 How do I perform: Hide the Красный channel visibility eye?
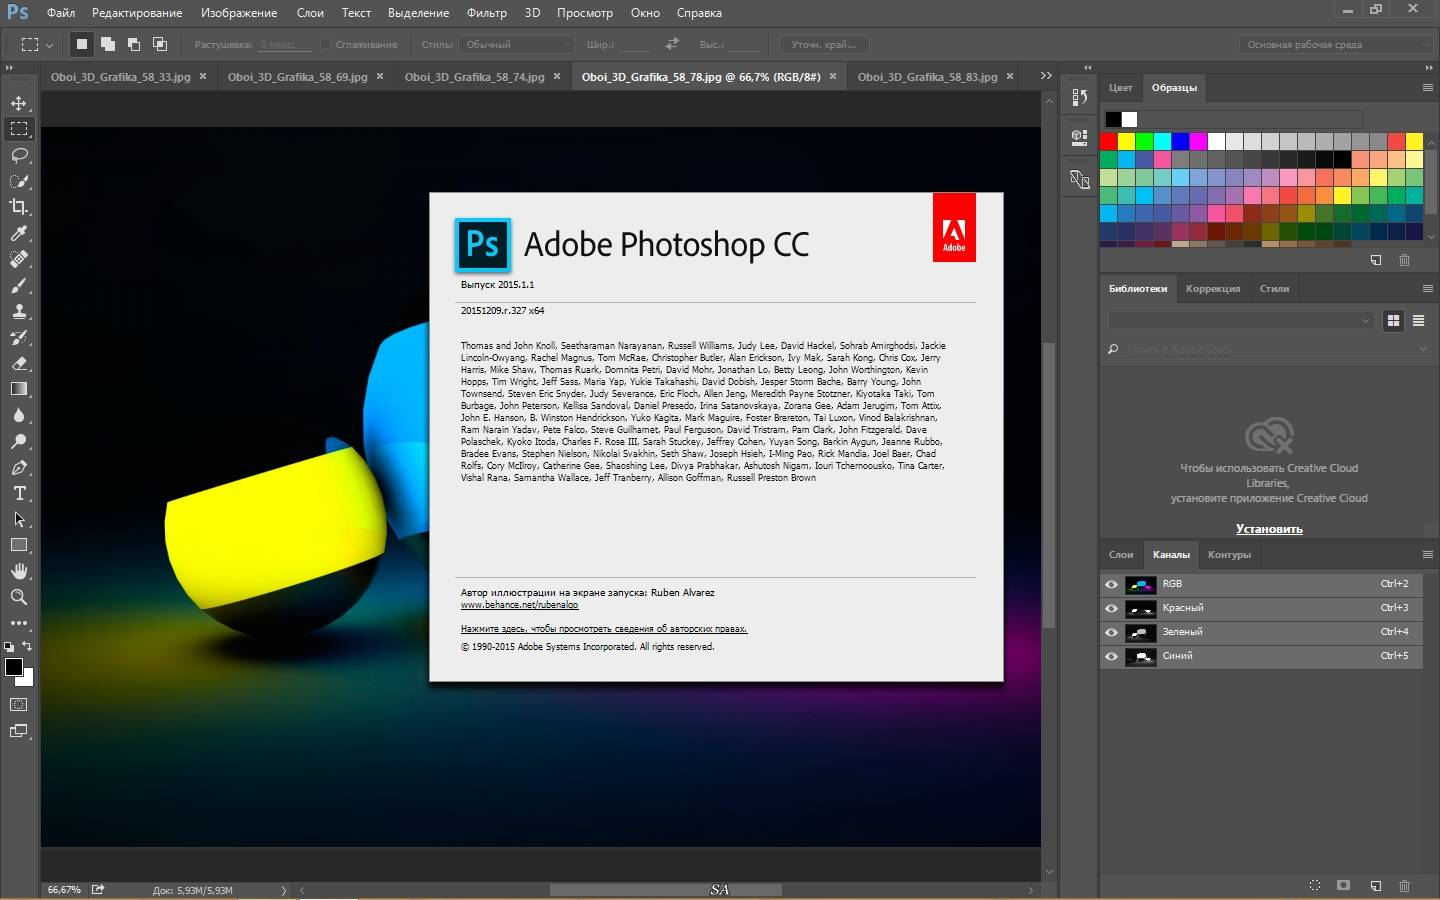(1111, 608)
